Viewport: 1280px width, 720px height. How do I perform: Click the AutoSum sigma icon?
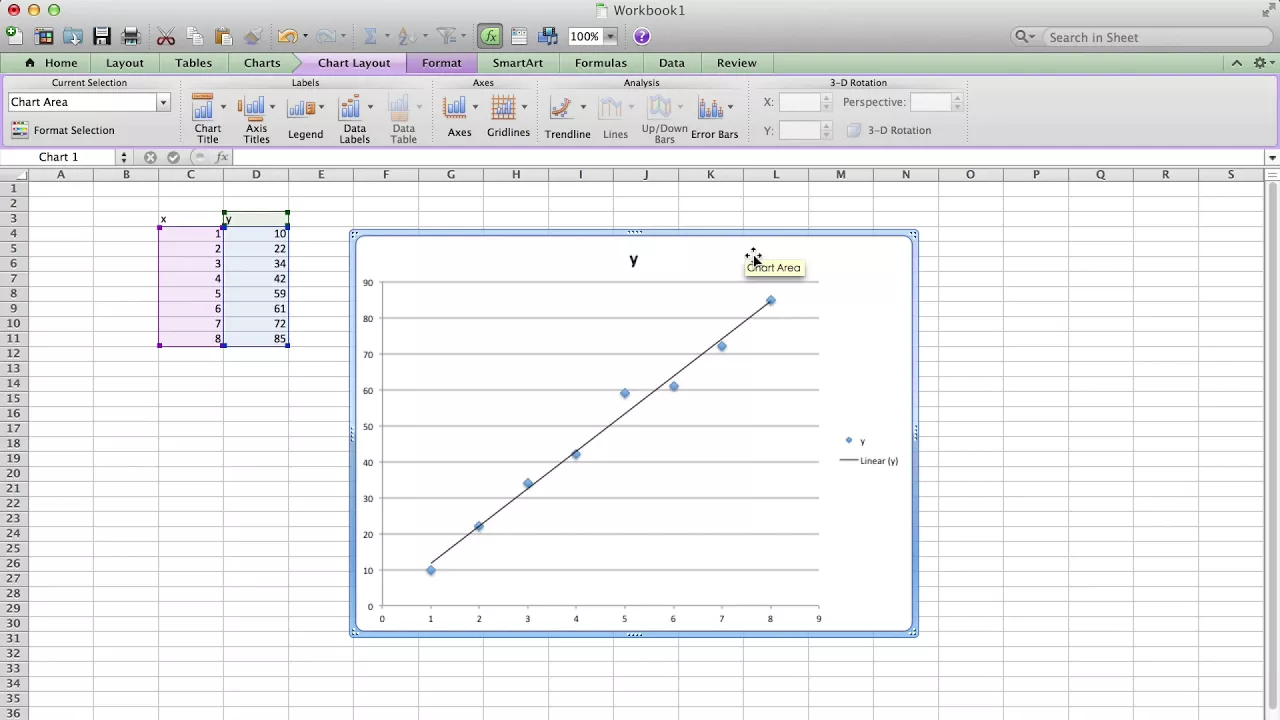370,36
